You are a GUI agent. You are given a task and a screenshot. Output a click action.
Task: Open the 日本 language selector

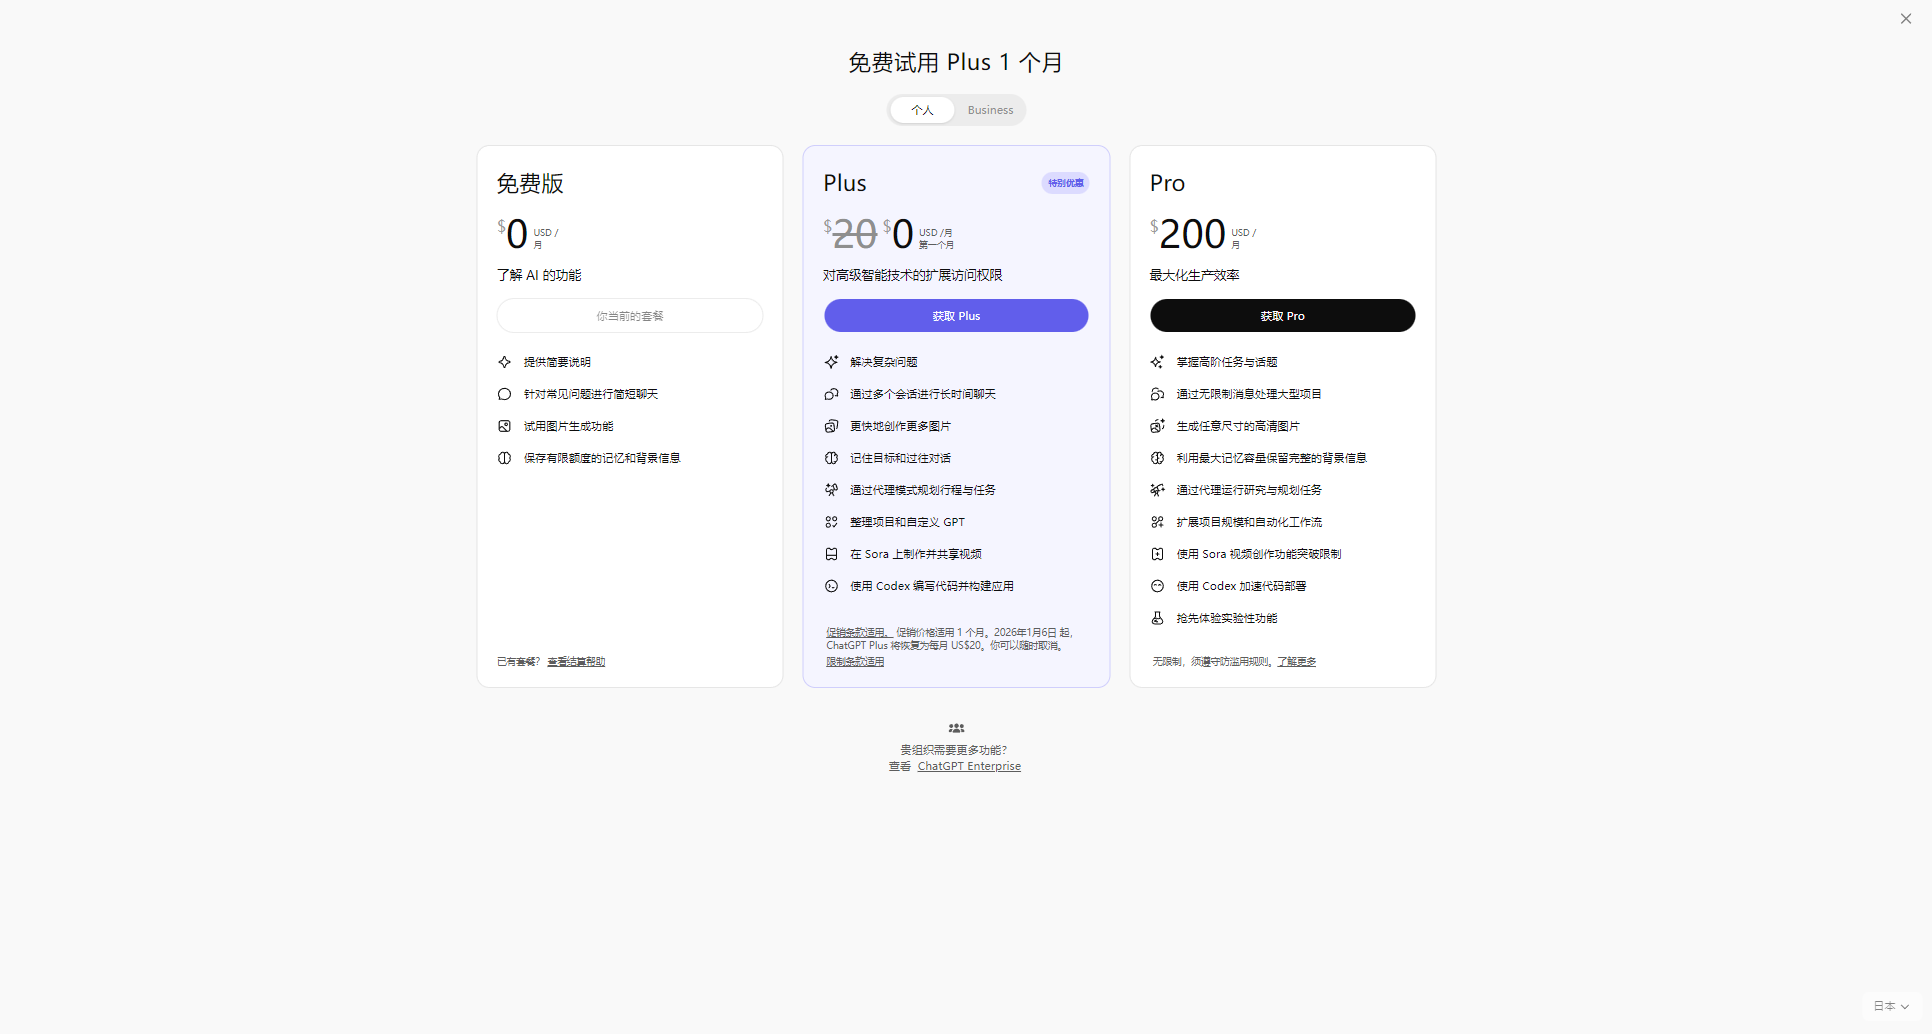pyautogui.click(x=1892, y=1007)
